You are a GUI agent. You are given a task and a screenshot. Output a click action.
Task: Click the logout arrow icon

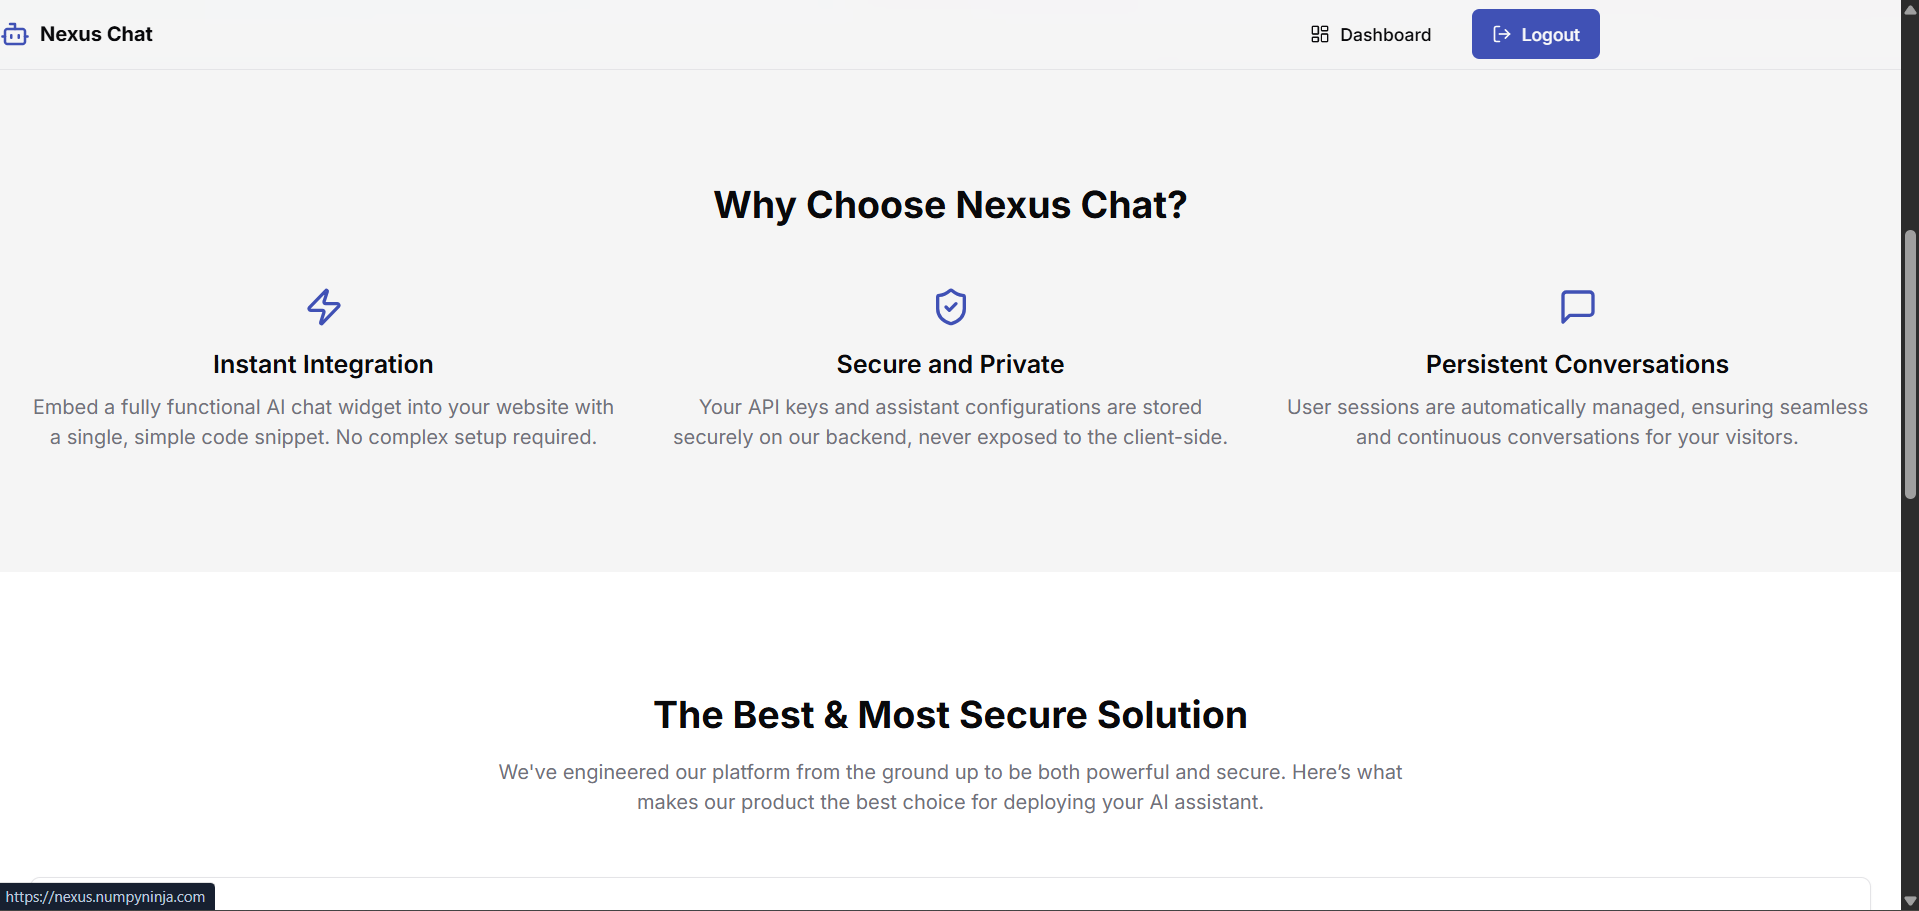[x=1501, y=34]
